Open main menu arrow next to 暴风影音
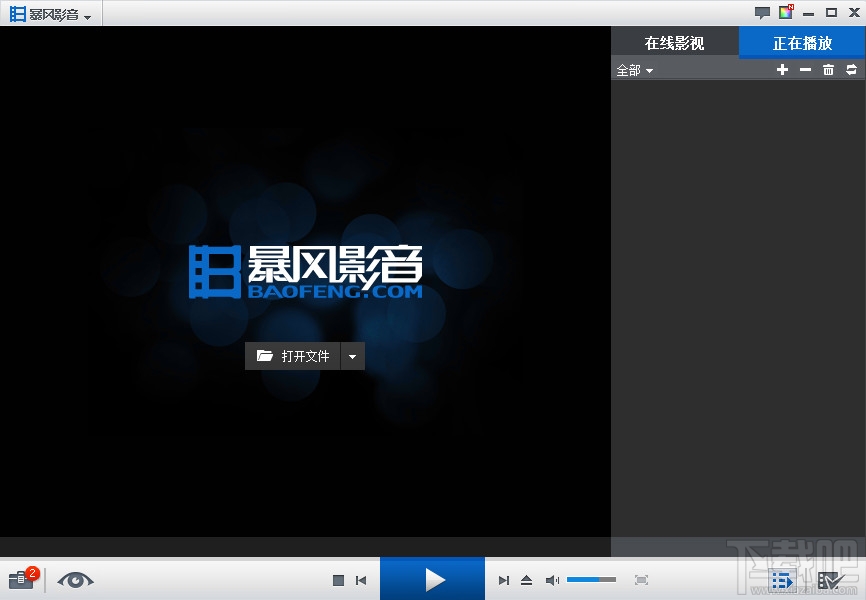The image size is (866, 600). point(88,14)
